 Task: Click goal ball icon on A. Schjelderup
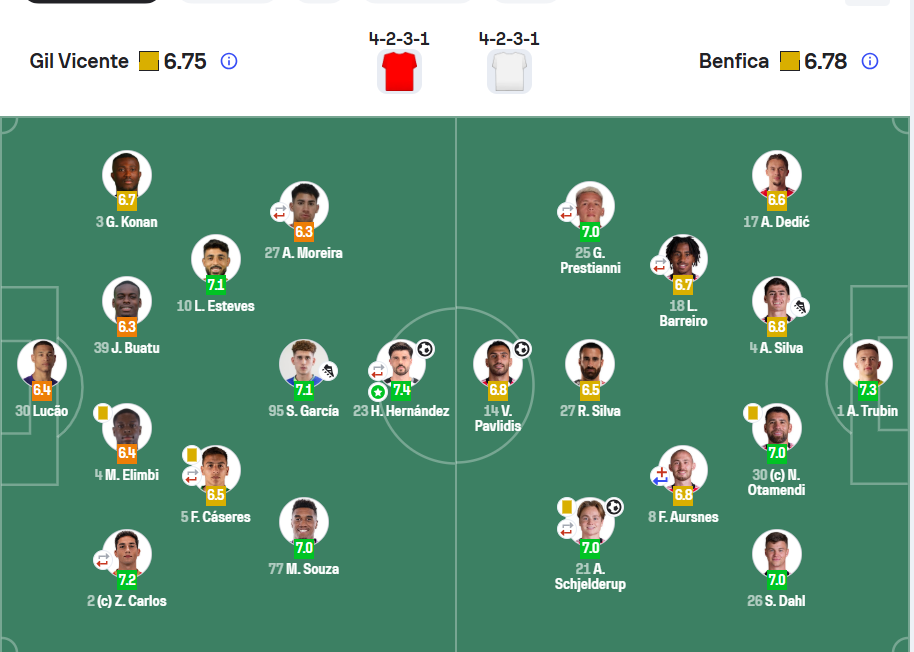click(614, 507)
